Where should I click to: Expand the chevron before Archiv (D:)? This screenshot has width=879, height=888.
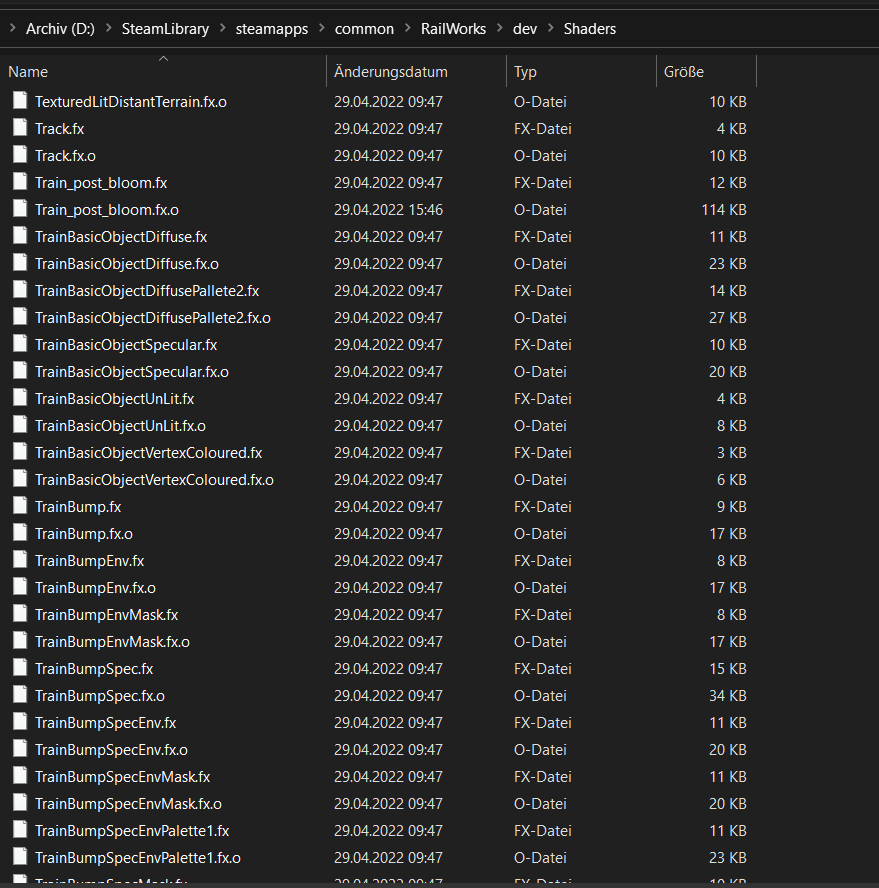point(12,28)
